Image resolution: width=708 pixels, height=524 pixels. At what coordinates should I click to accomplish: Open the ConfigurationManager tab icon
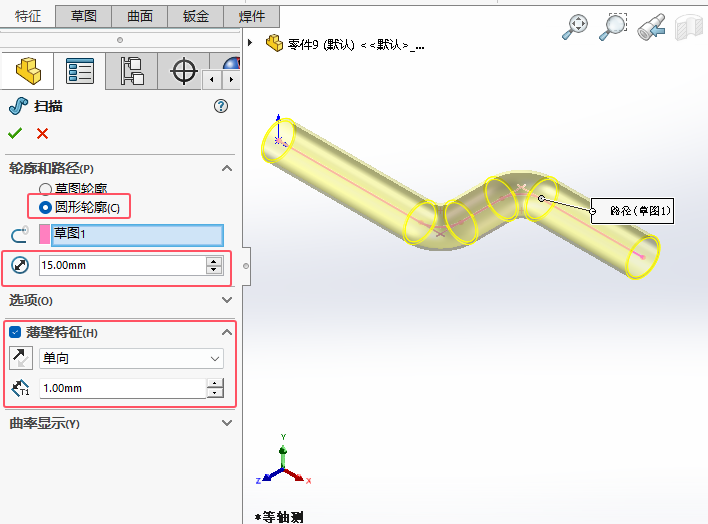(132, 71)
